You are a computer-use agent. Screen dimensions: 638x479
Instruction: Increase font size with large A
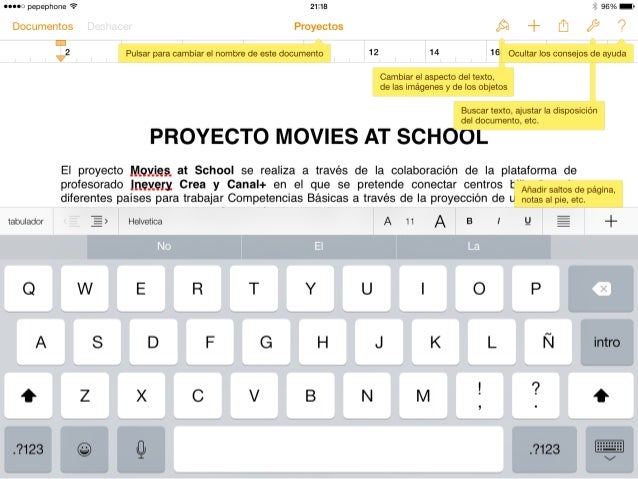coord(440,222)
